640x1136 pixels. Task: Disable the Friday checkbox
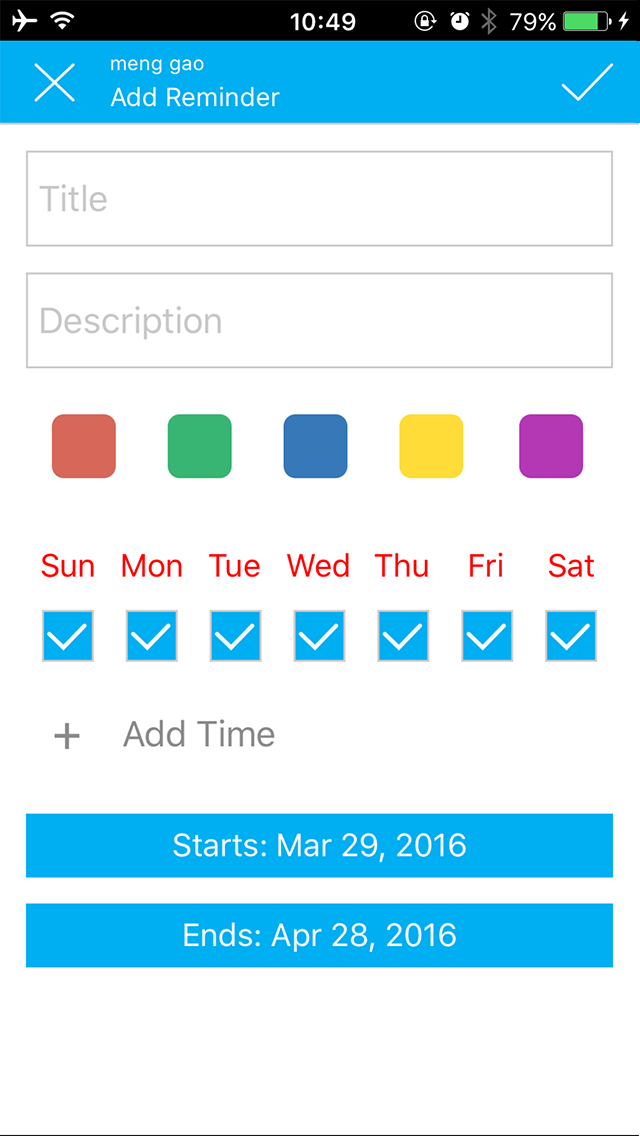pos(487,635)
